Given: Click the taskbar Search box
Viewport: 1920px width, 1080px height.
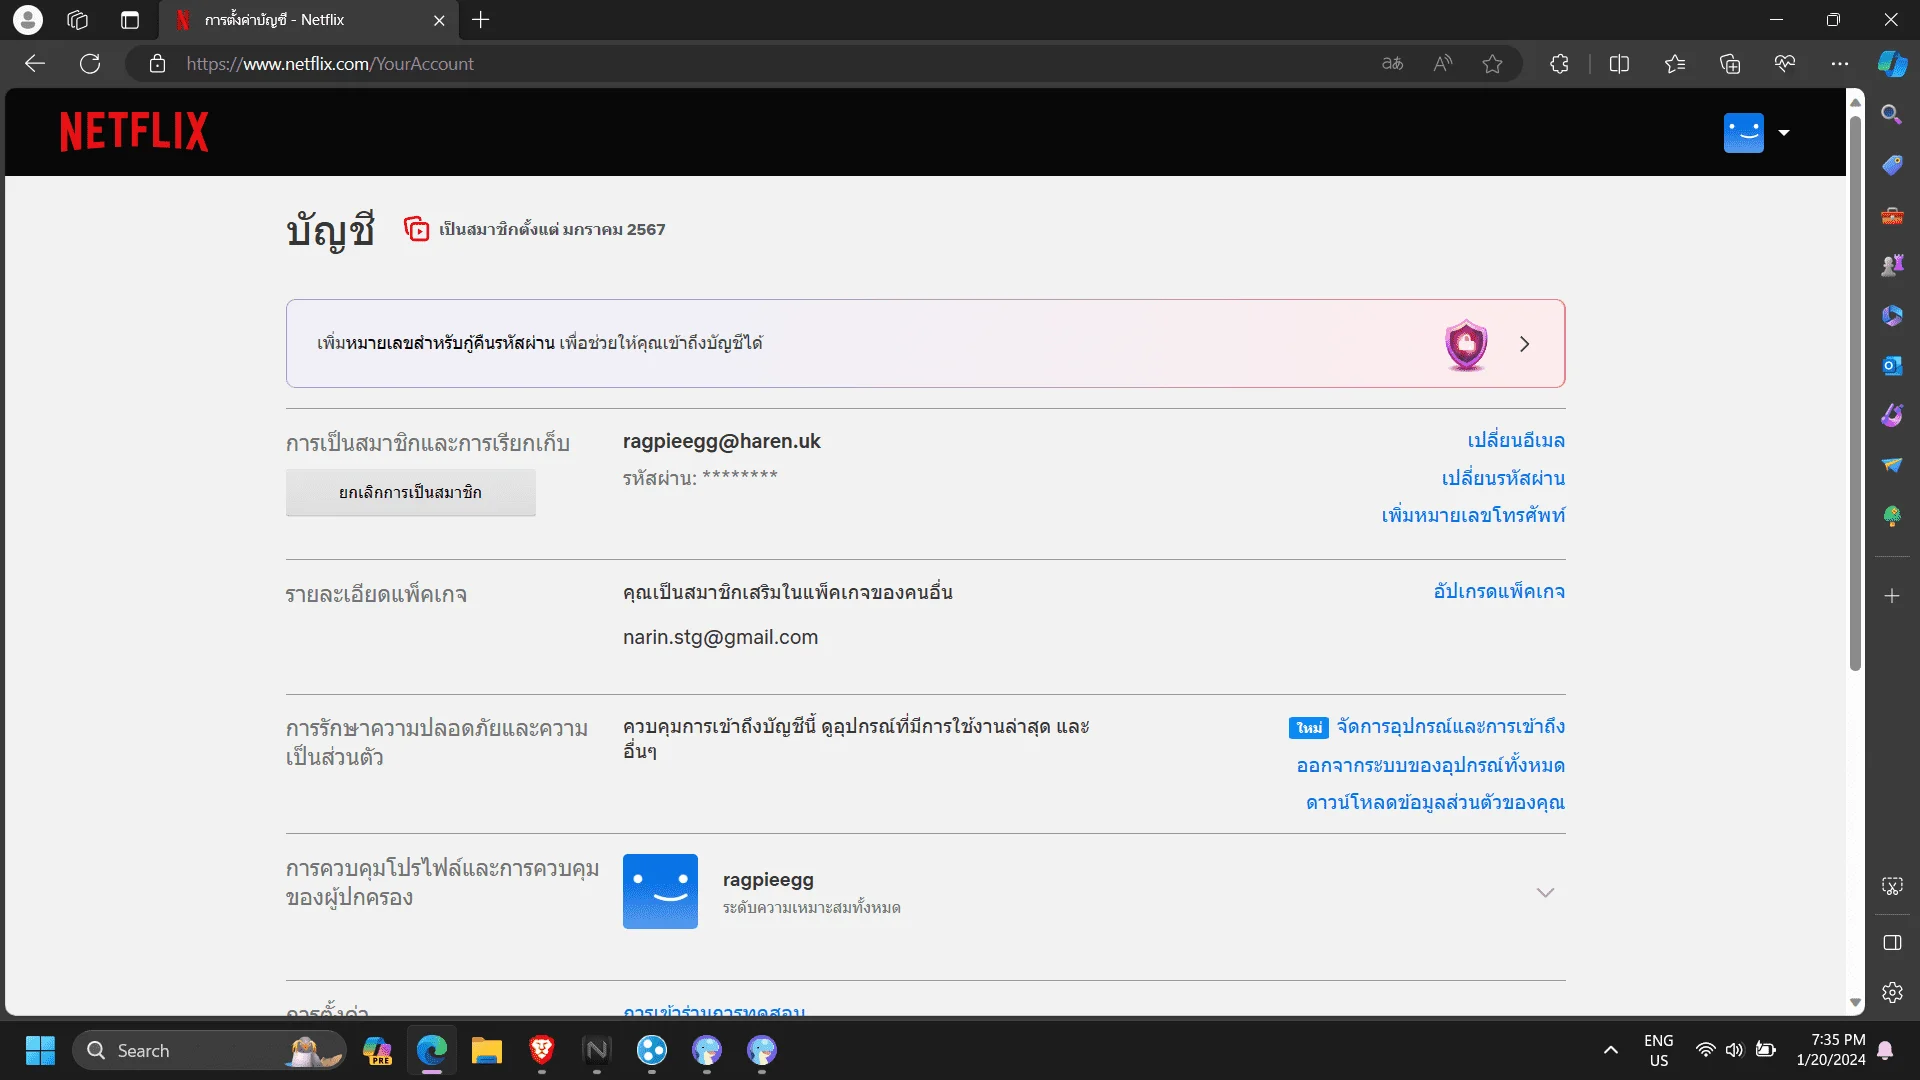Looking at the screenshot, I should coord(209,1050).
